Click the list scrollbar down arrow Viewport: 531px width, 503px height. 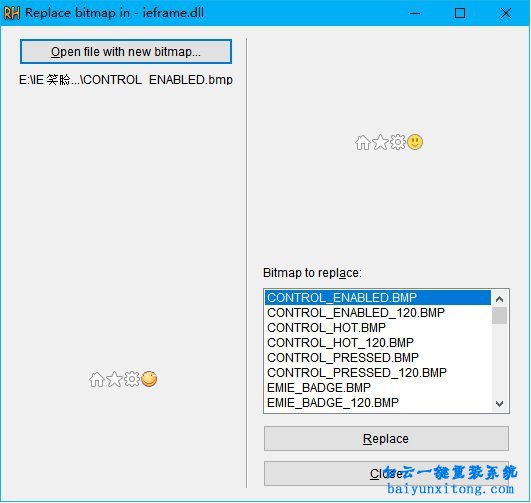[499, 403]
